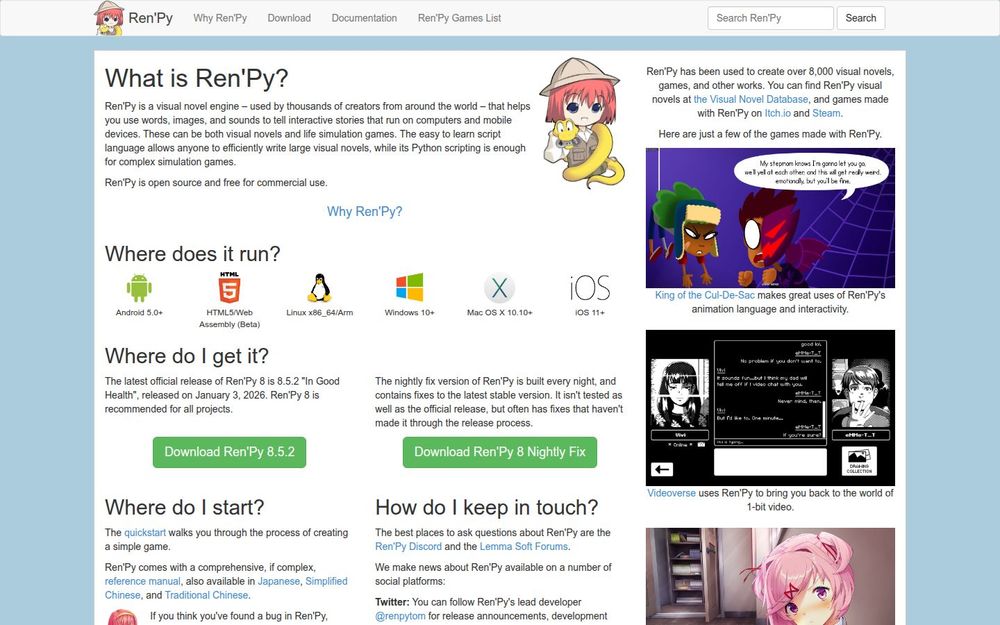Focus the Search Ren'Py input field
1000x625 pixels.
pyautogui.click(x=770, y=18)
